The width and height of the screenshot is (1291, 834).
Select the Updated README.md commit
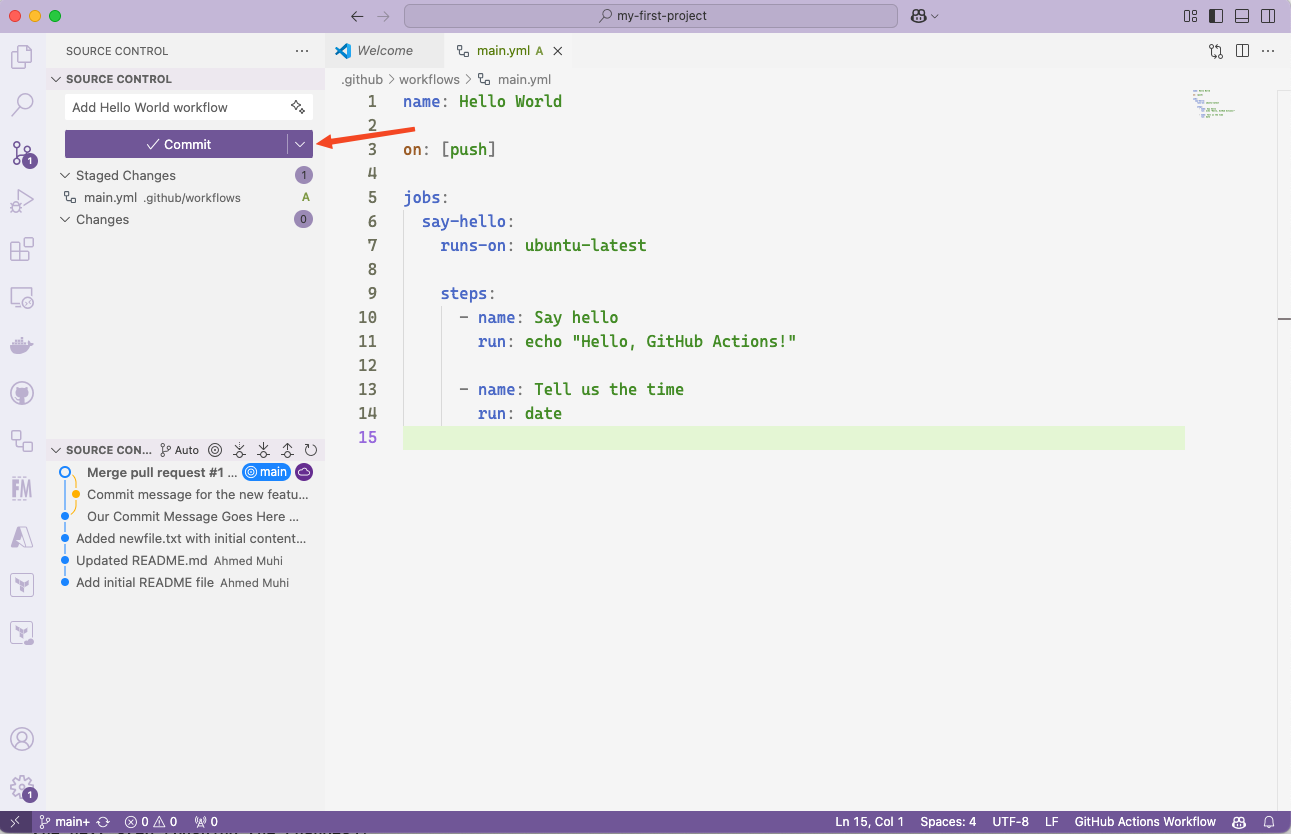coord(185,560)
